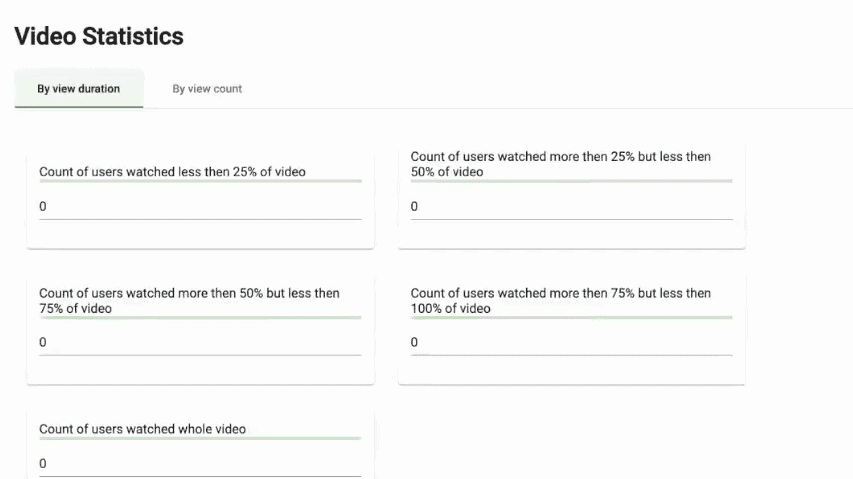This screenshot has height=479, width=853.
Task: Click blank bottom area of 75%-100% card
Action: (571, 371)
